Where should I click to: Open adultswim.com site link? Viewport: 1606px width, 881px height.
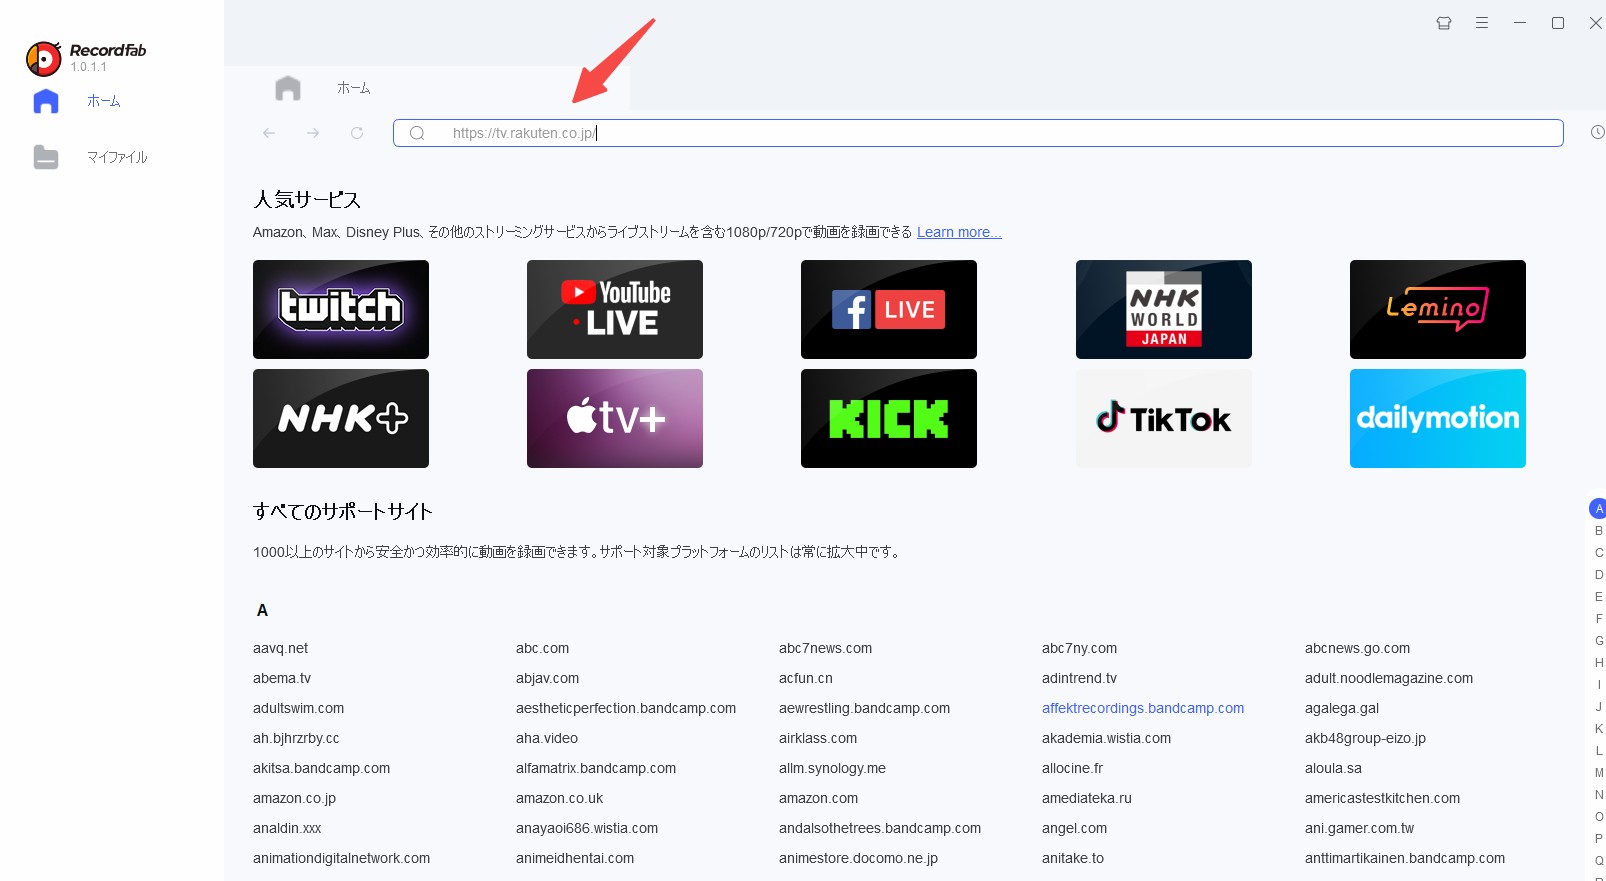click(x=298, y=708)
